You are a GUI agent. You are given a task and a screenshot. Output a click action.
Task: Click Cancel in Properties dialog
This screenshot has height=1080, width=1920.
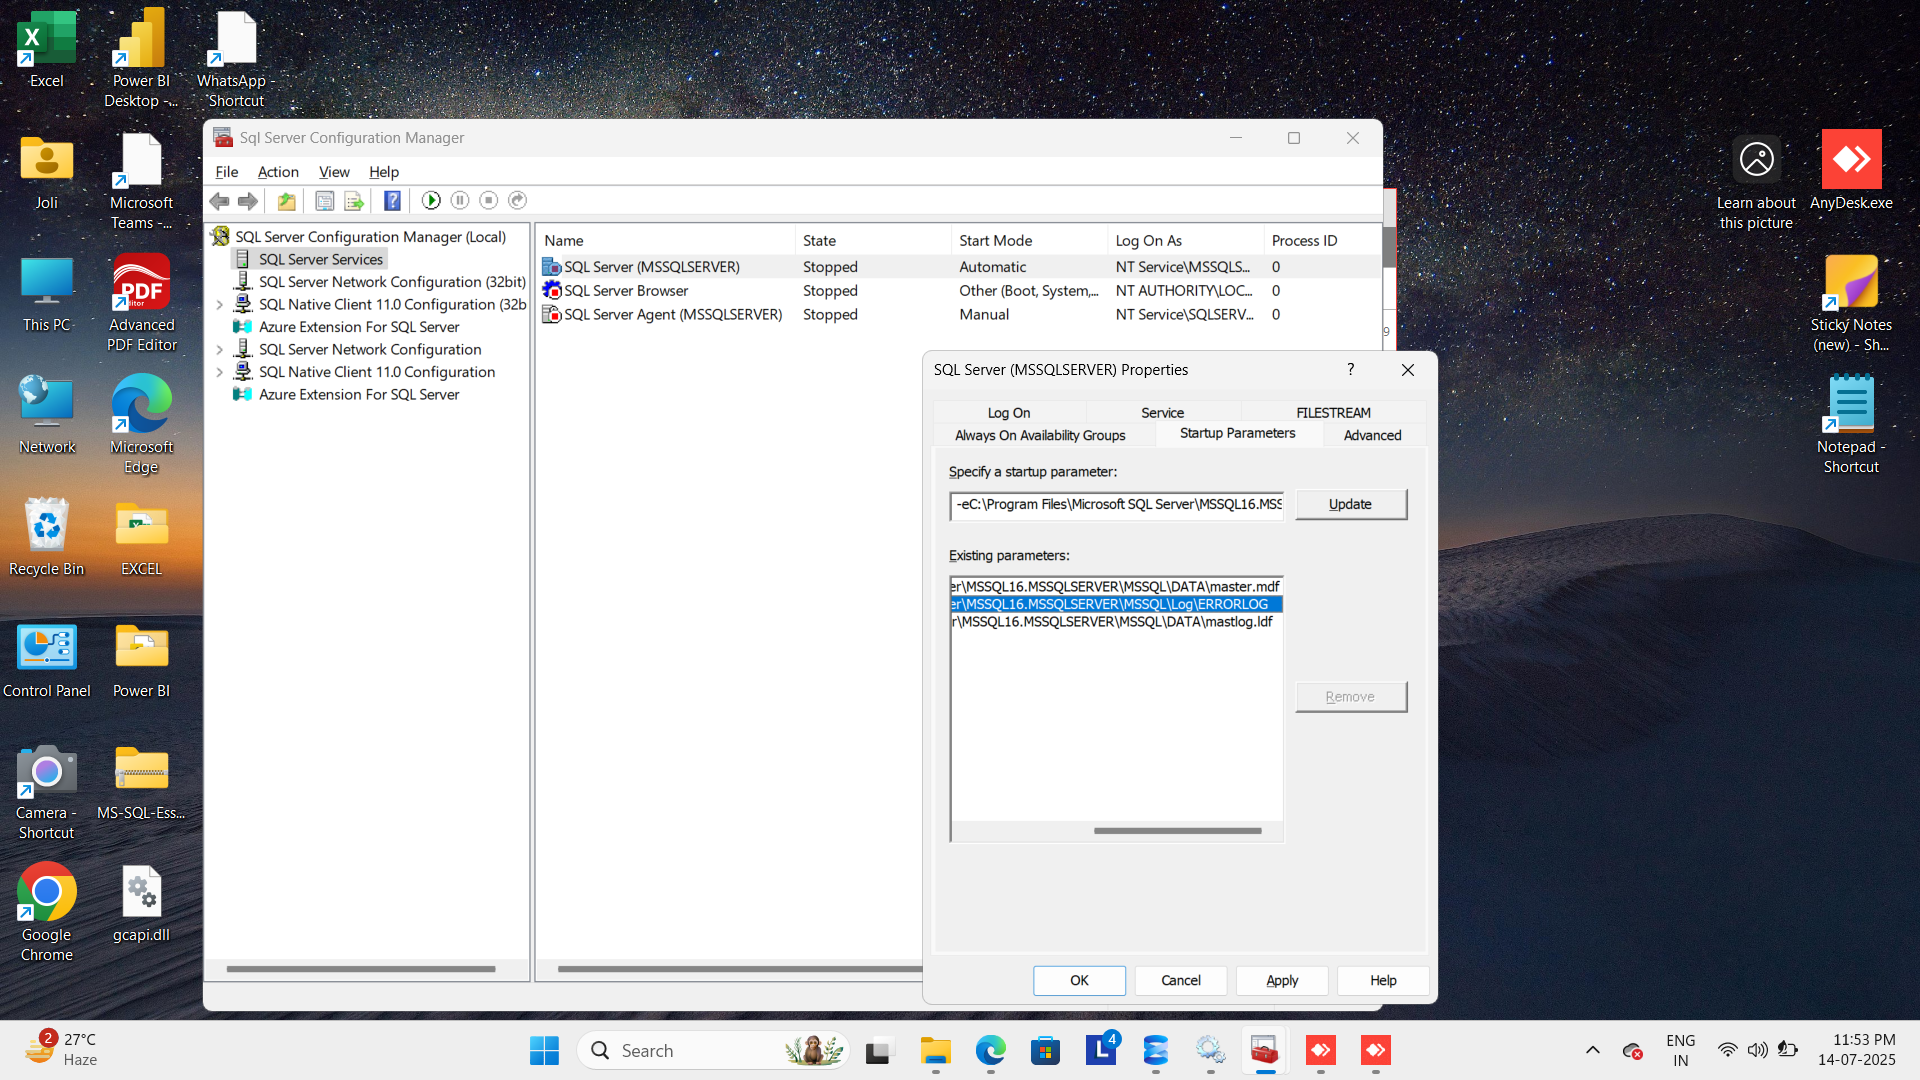pos(1181,981)
